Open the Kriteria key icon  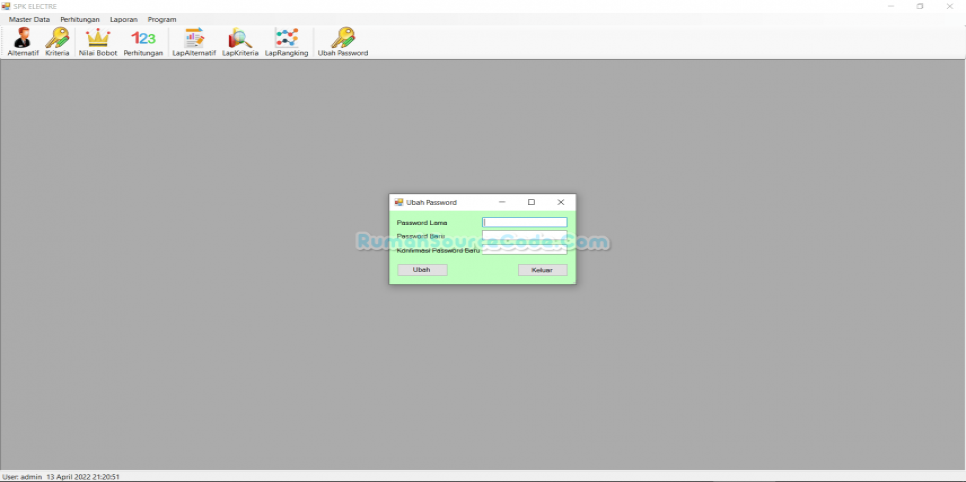pyautogui.click(x=57, y=42)
